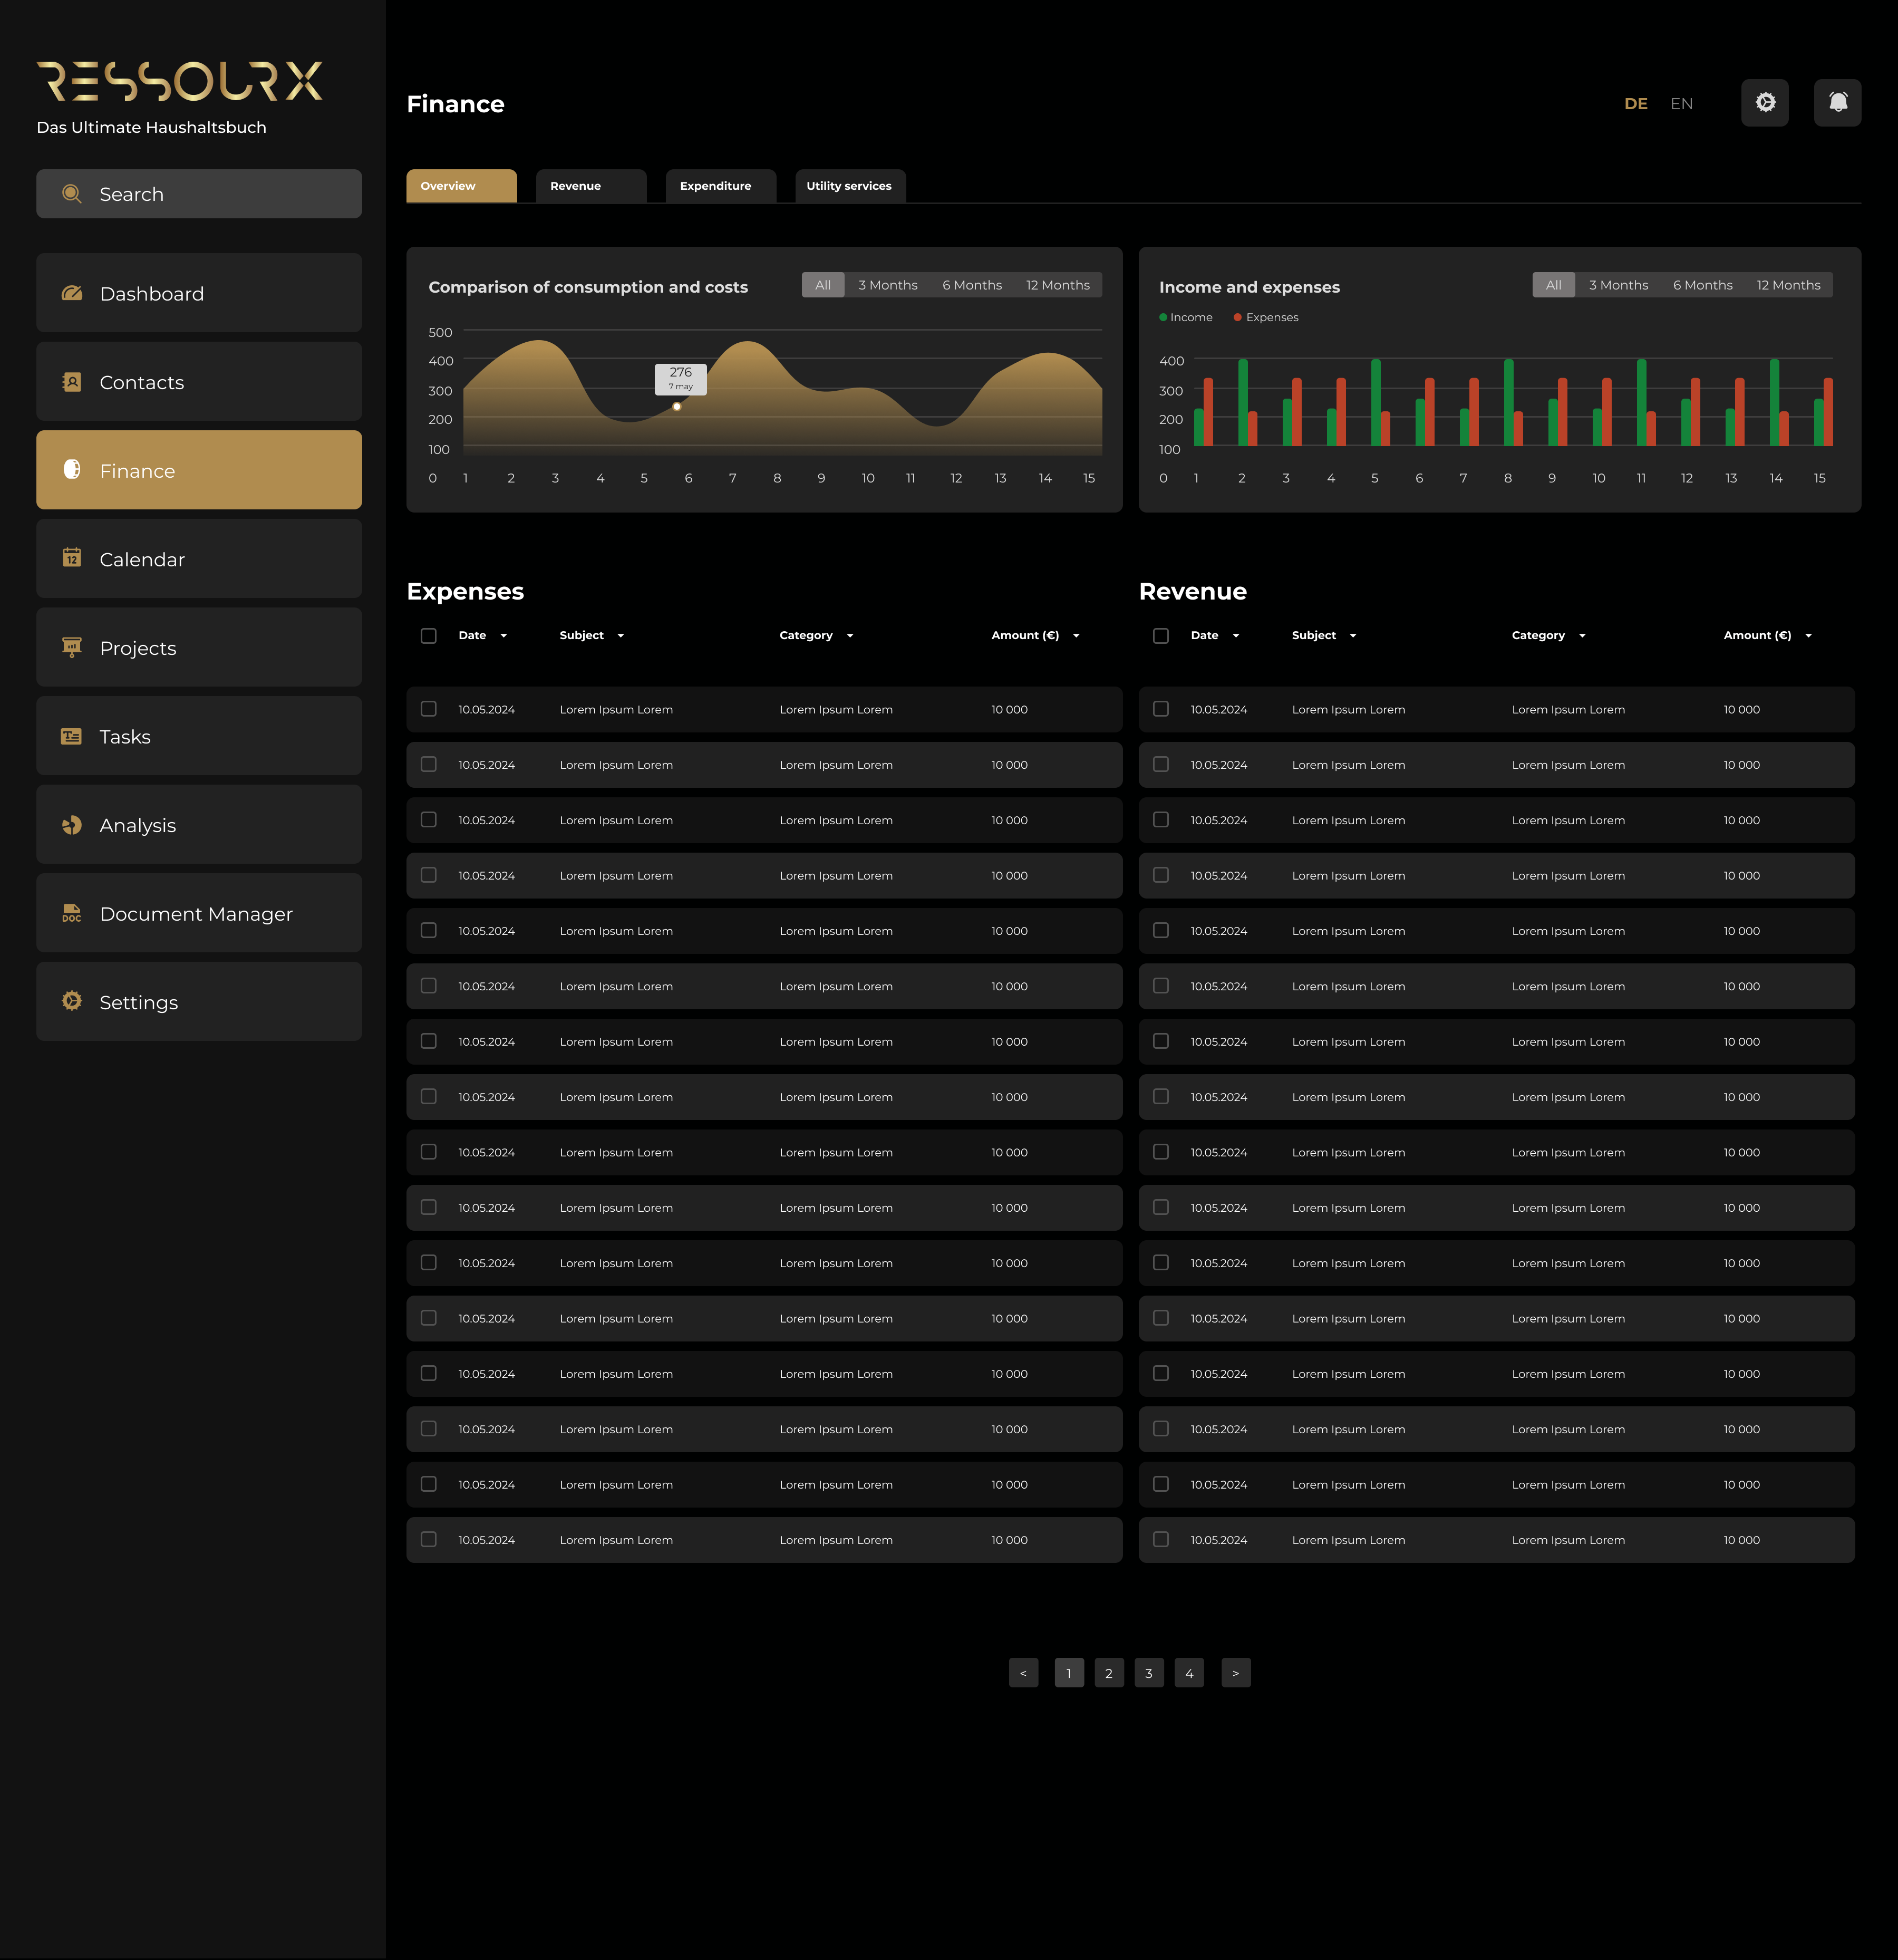The height and width of the screenshot is (1960, 1898).
Task: Click the "Comparison of consumption and costs" title
Action: [x=588, y=287]
